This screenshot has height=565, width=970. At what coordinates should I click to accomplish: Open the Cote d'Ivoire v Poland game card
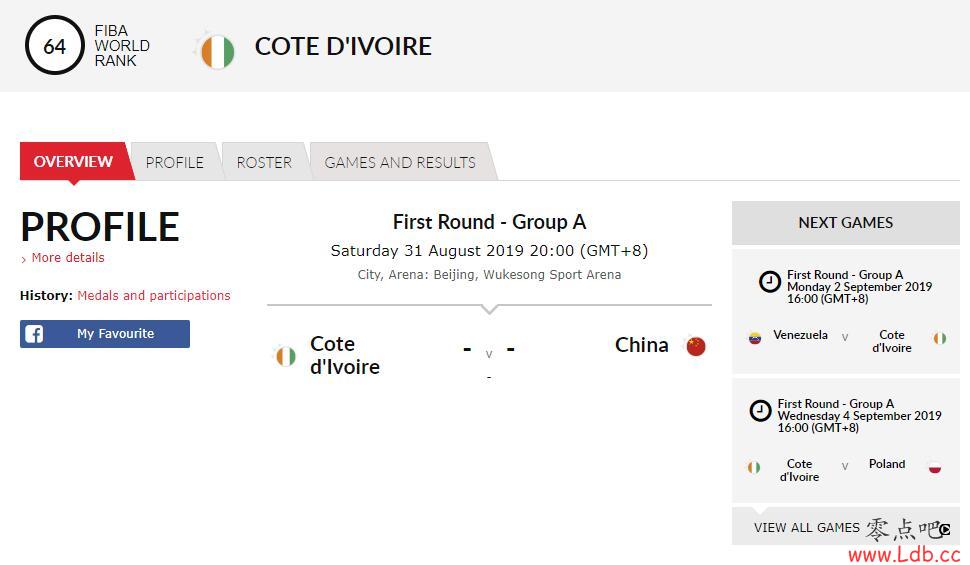[x=846, y=440]
